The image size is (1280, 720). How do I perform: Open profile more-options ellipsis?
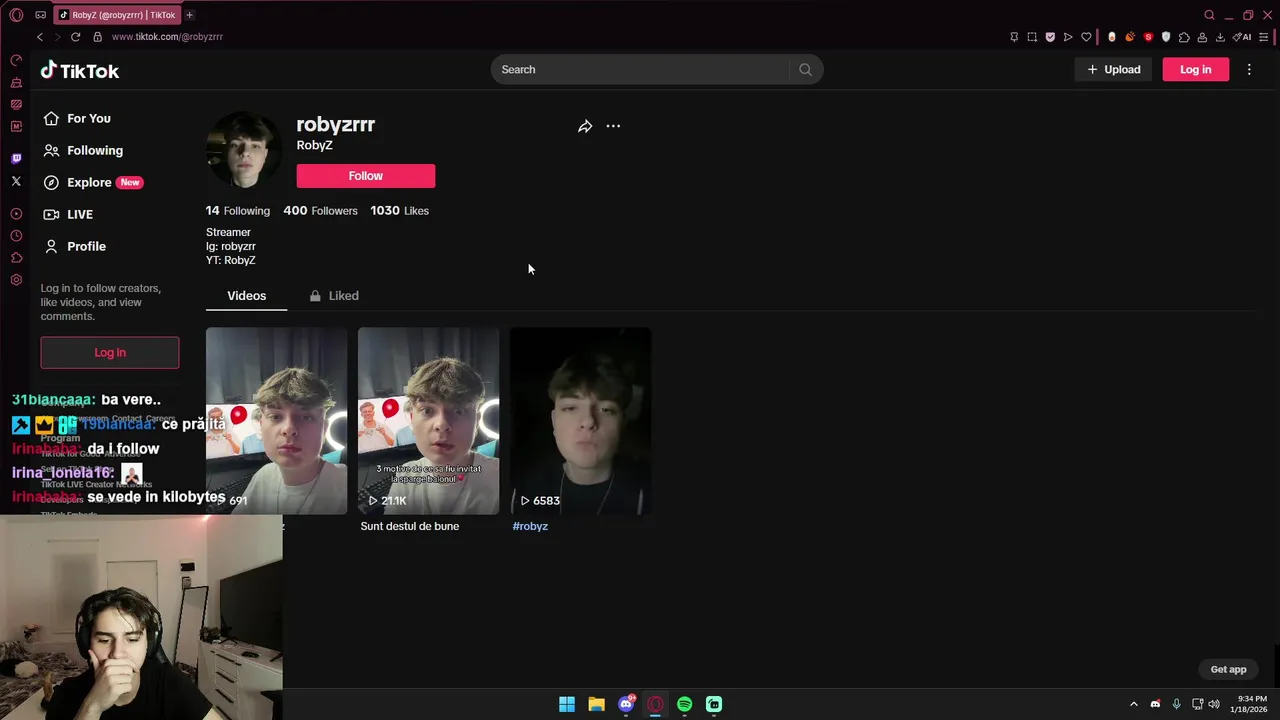point(613,126)
